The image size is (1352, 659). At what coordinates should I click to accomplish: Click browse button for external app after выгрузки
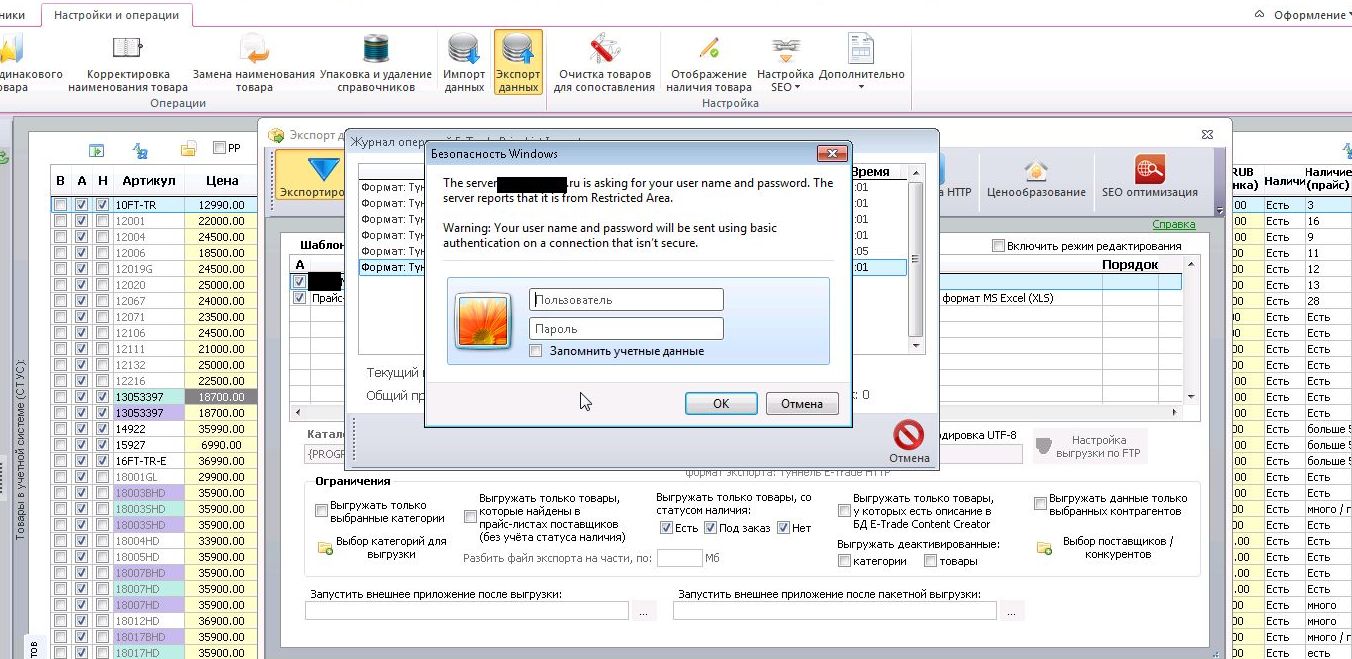[643, 611]
